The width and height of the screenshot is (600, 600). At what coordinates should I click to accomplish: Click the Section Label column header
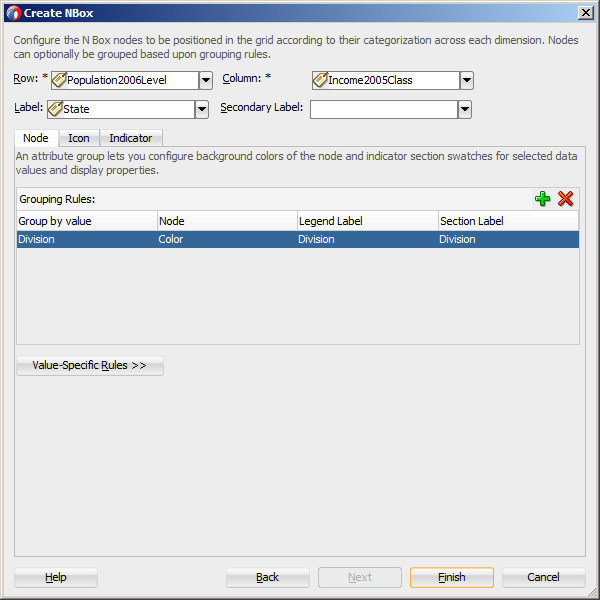[x=509, y=221]
